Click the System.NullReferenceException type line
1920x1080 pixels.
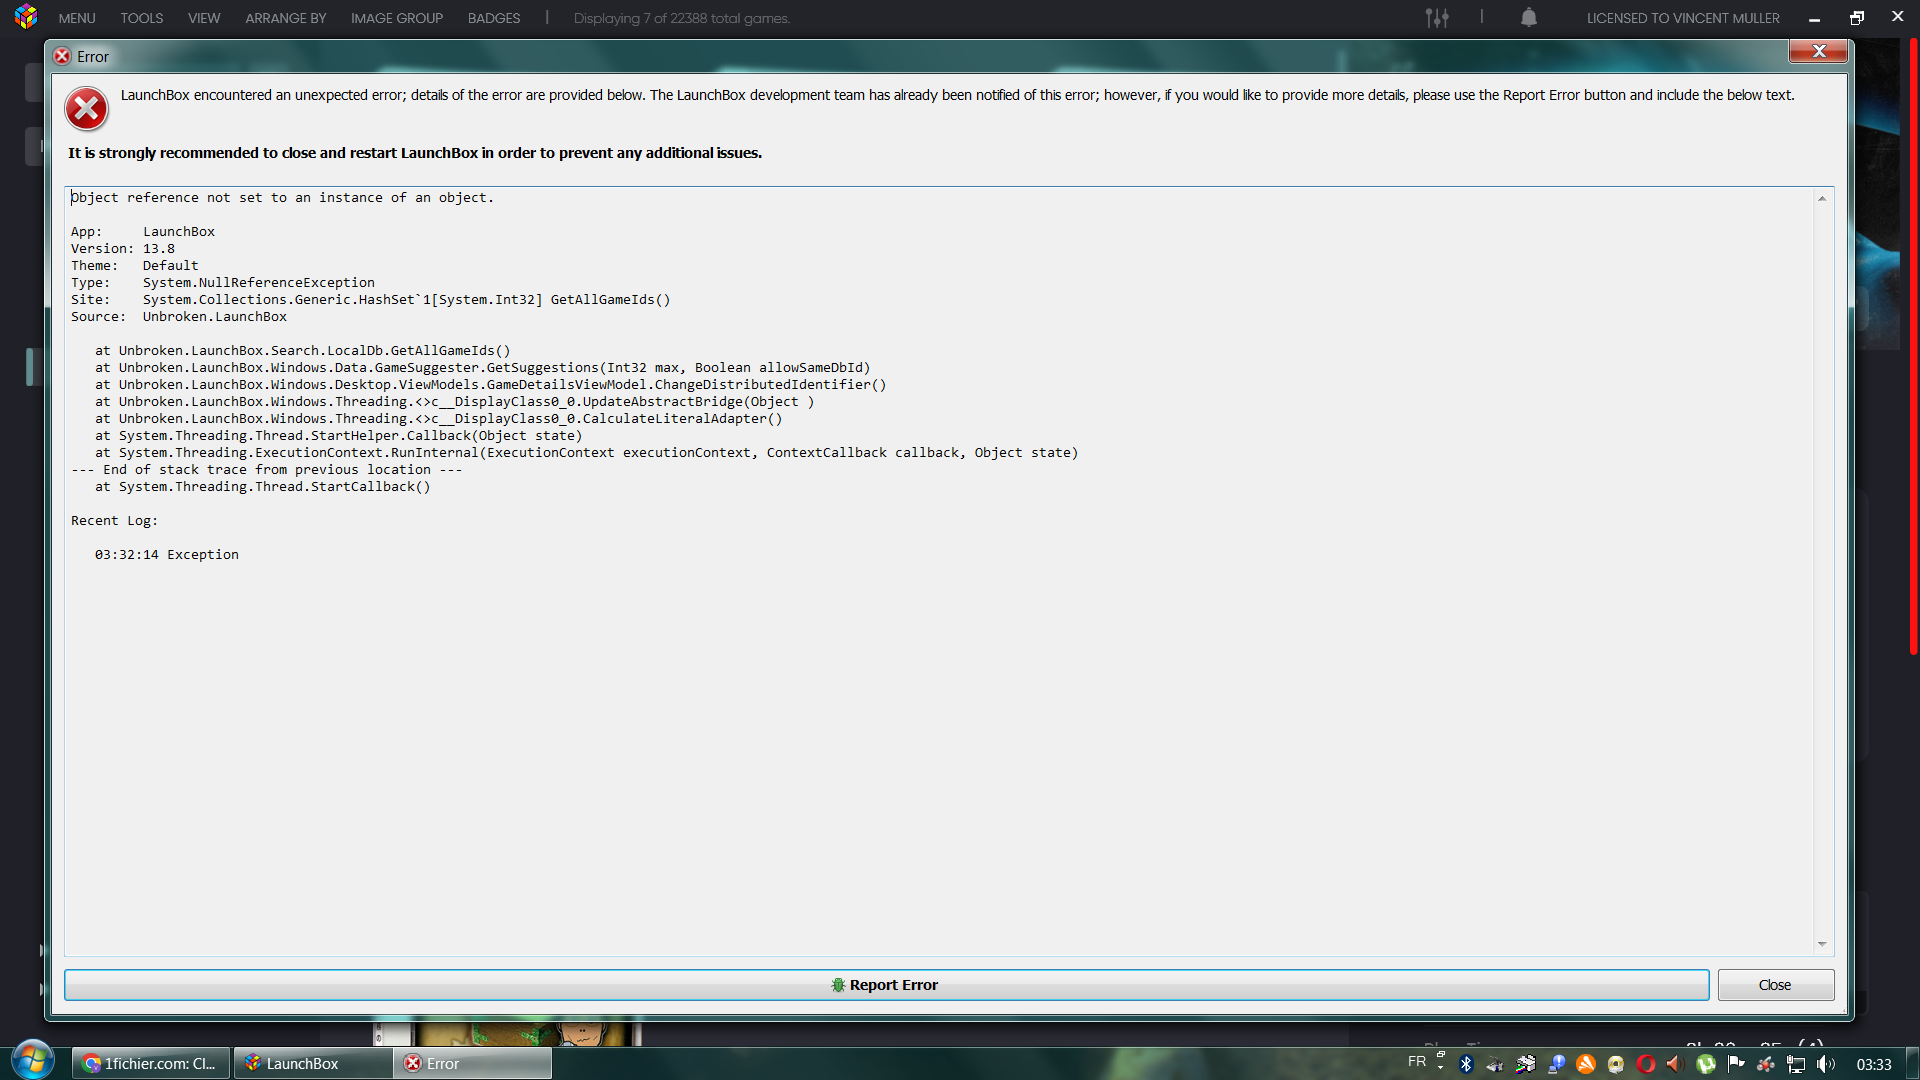point(223,283)
